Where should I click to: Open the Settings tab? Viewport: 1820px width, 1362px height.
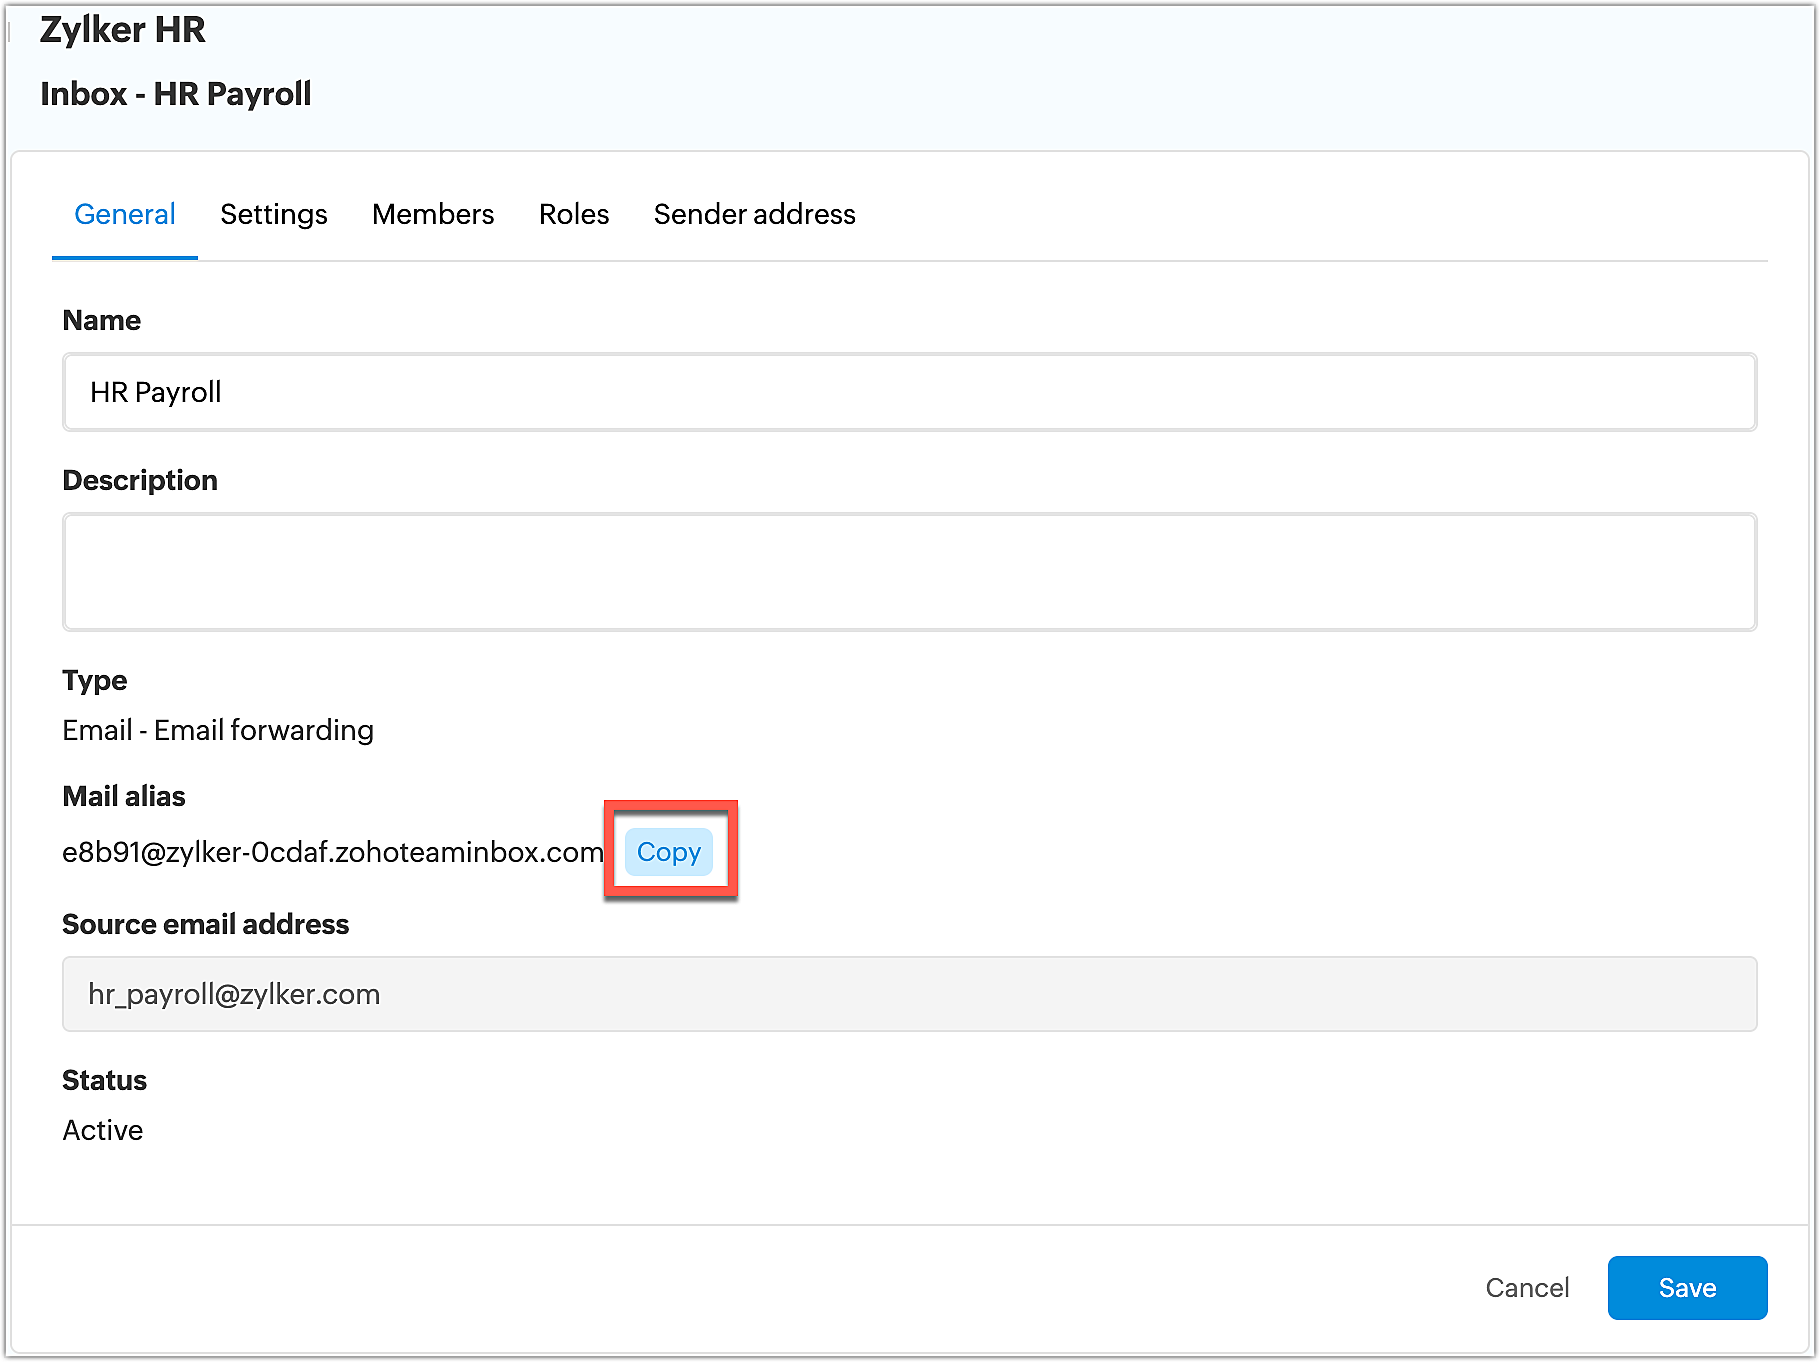(273, 214)
